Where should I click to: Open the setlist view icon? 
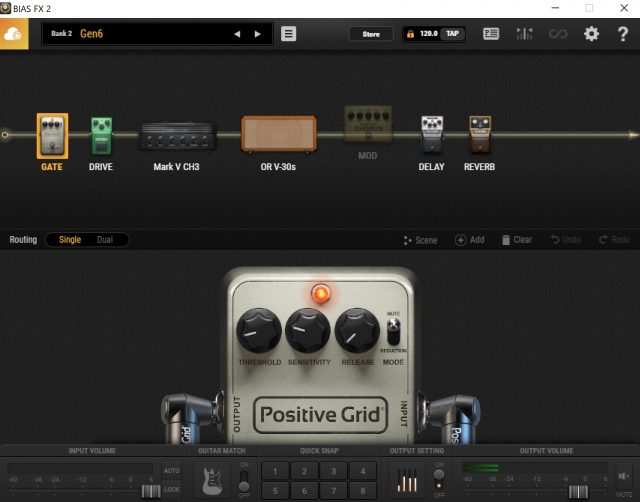tap(491, 34)
